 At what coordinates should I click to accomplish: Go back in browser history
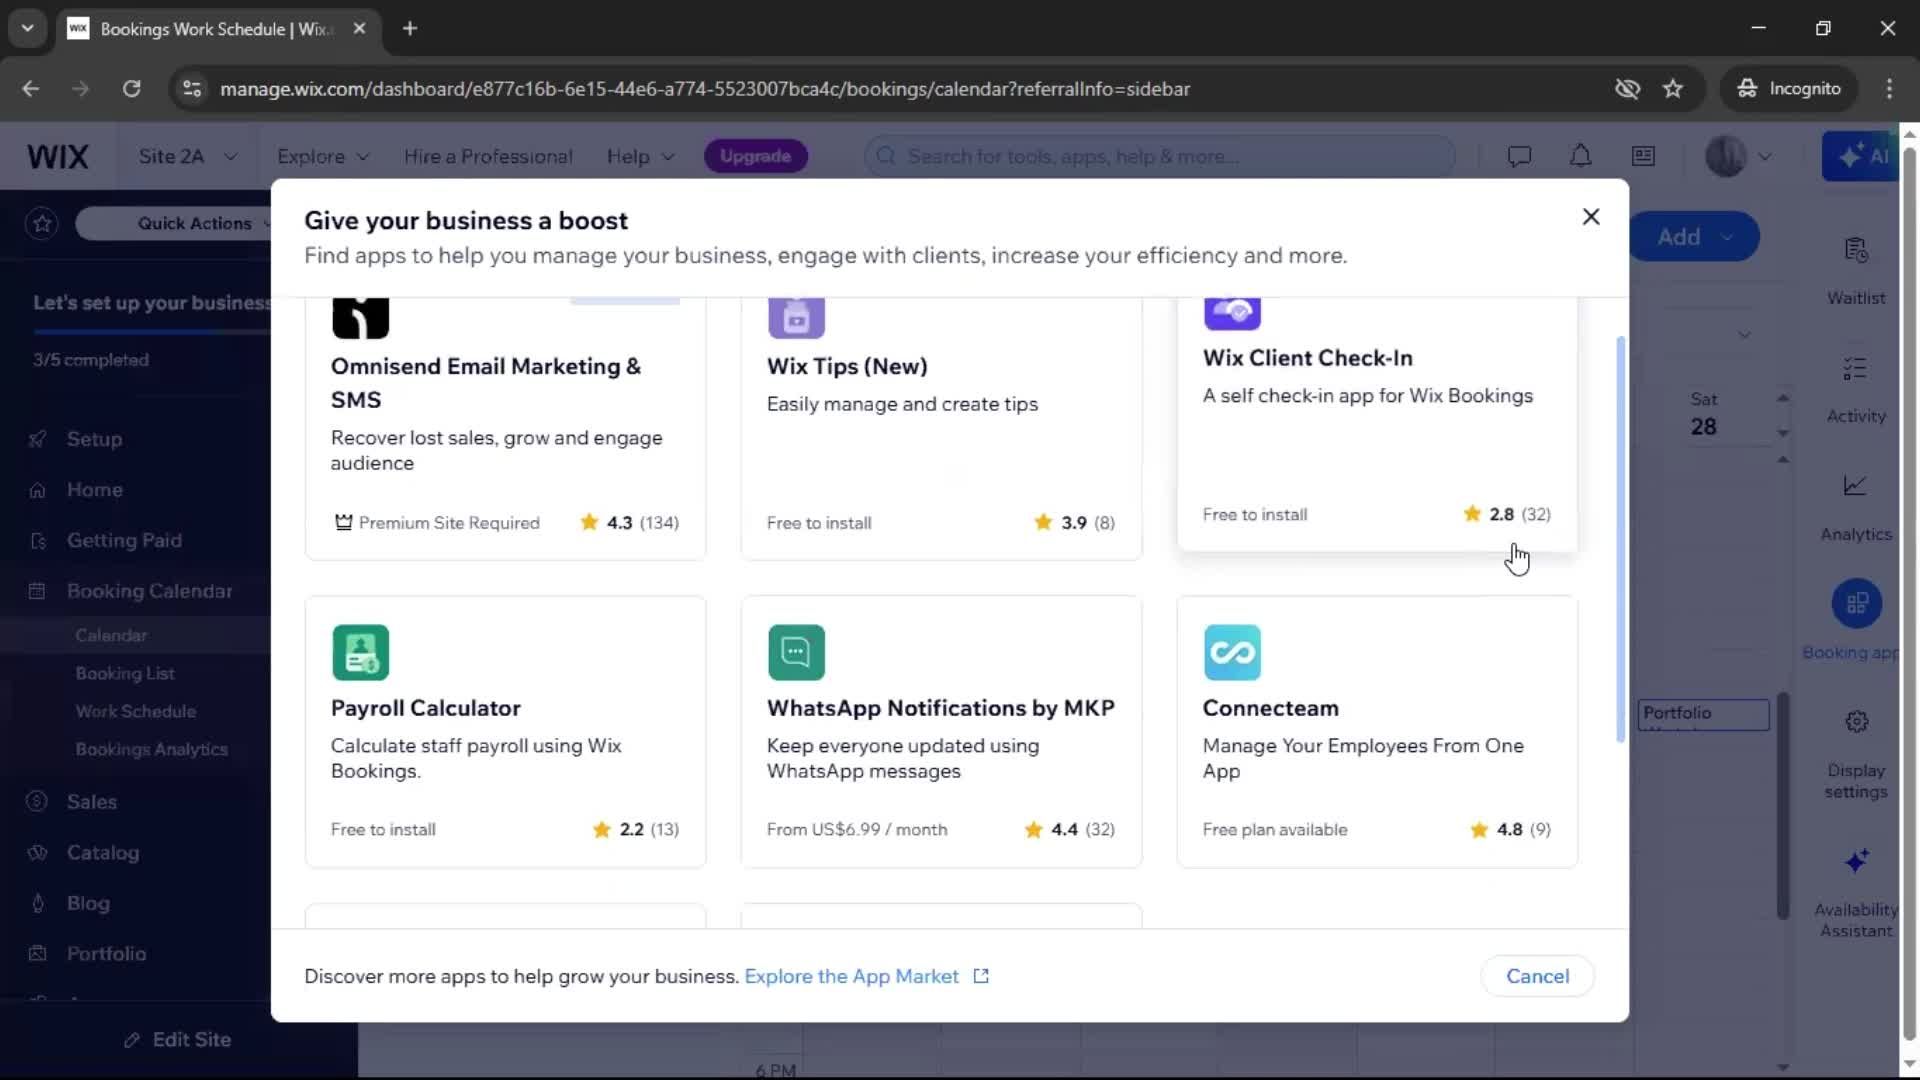tap(30, 89)
